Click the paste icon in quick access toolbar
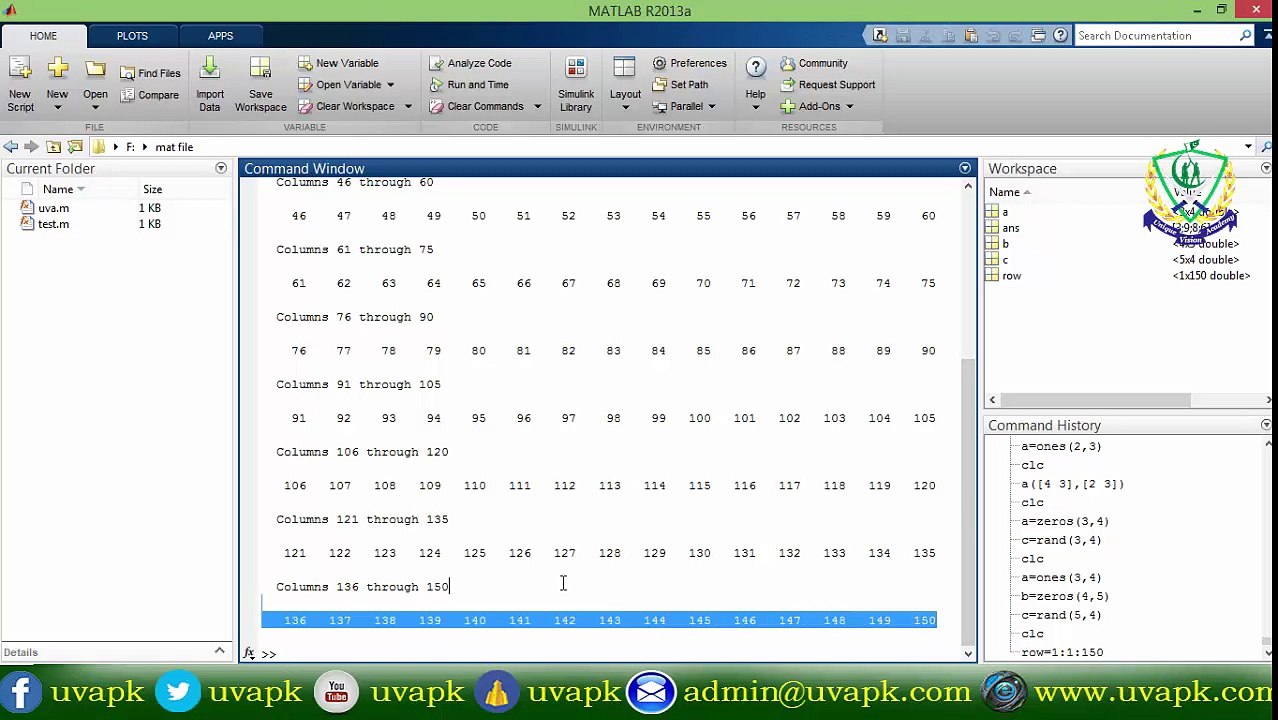This screenshot has height=720, width=1278. click(970, 35)
